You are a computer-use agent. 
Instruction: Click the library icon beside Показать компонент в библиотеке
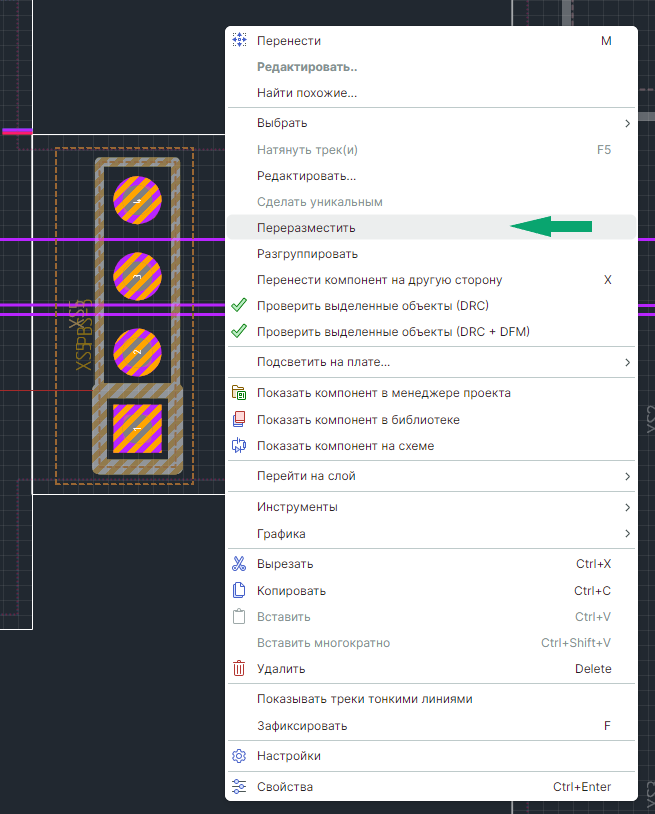[239, 420]
